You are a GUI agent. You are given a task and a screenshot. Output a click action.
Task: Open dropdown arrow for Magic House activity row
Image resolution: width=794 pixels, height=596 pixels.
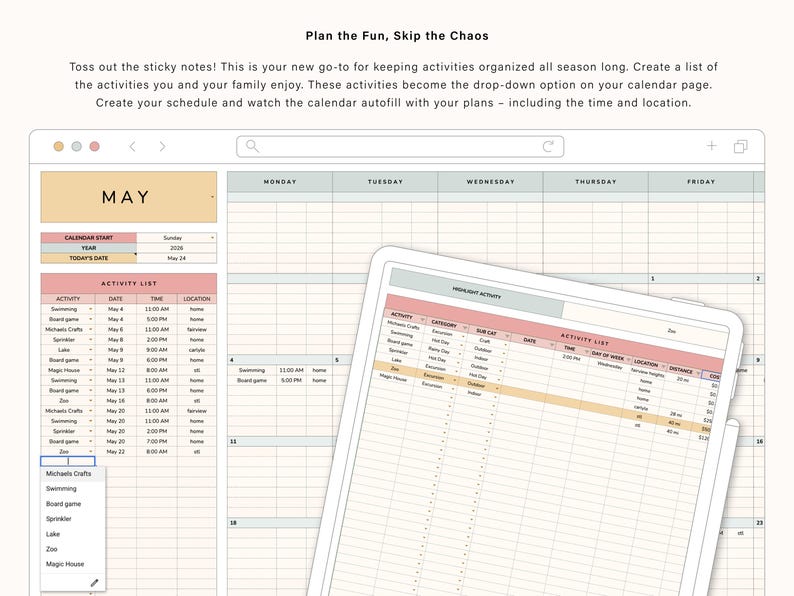coord(91,370)
